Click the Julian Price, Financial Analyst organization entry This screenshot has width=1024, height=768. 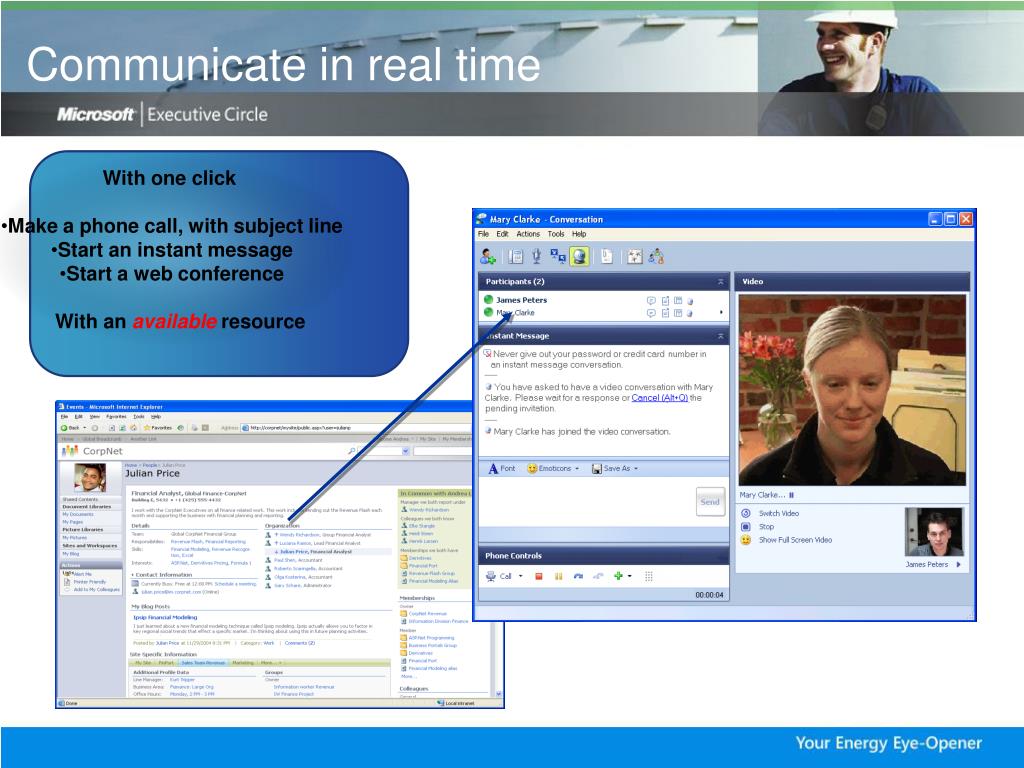(x=316, y=552)
